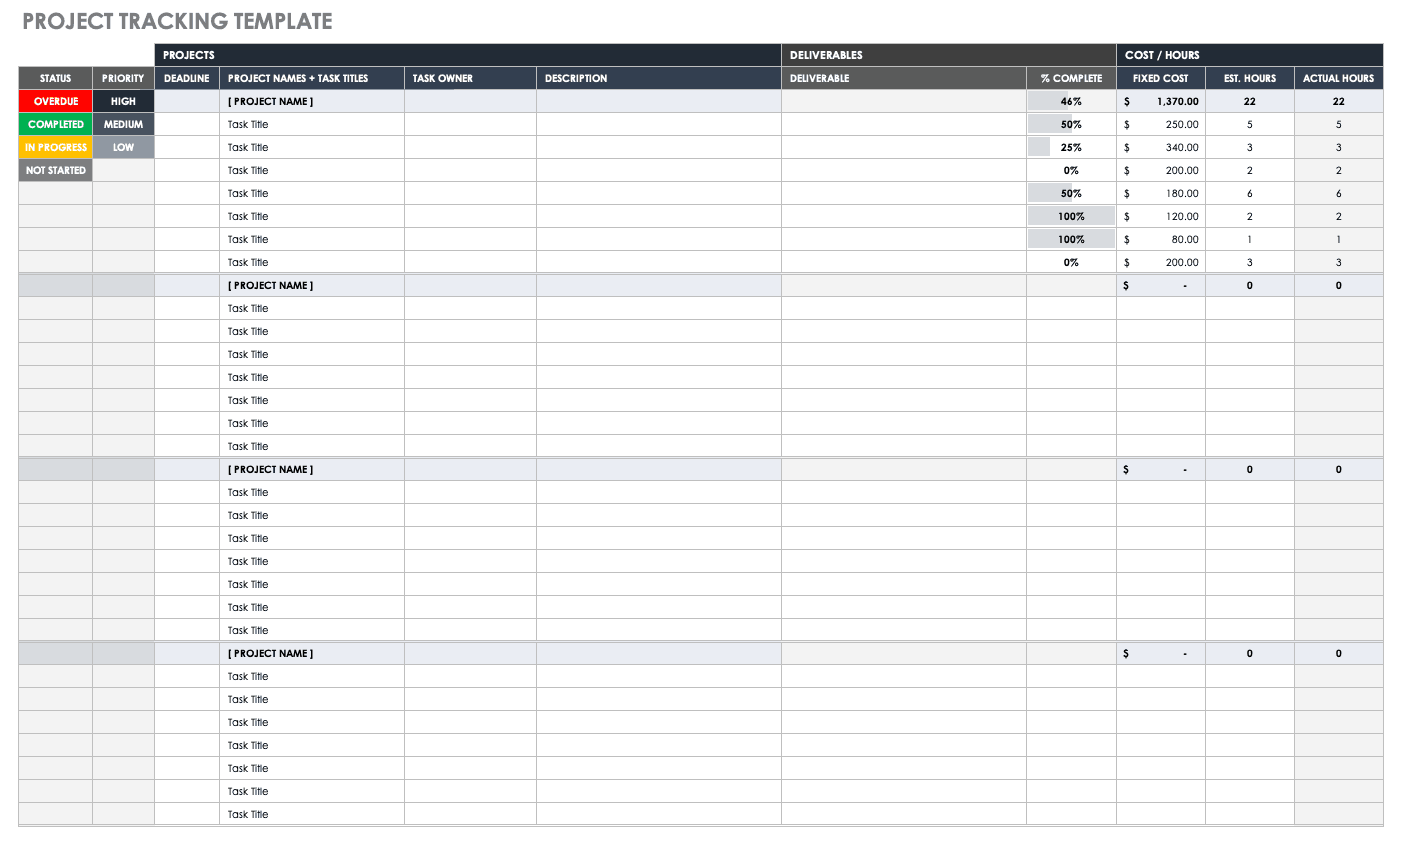Click the NOT STARTED status cell
Image resolution: width=1404 pixels, height=851 pixels.
coord(55,170)
